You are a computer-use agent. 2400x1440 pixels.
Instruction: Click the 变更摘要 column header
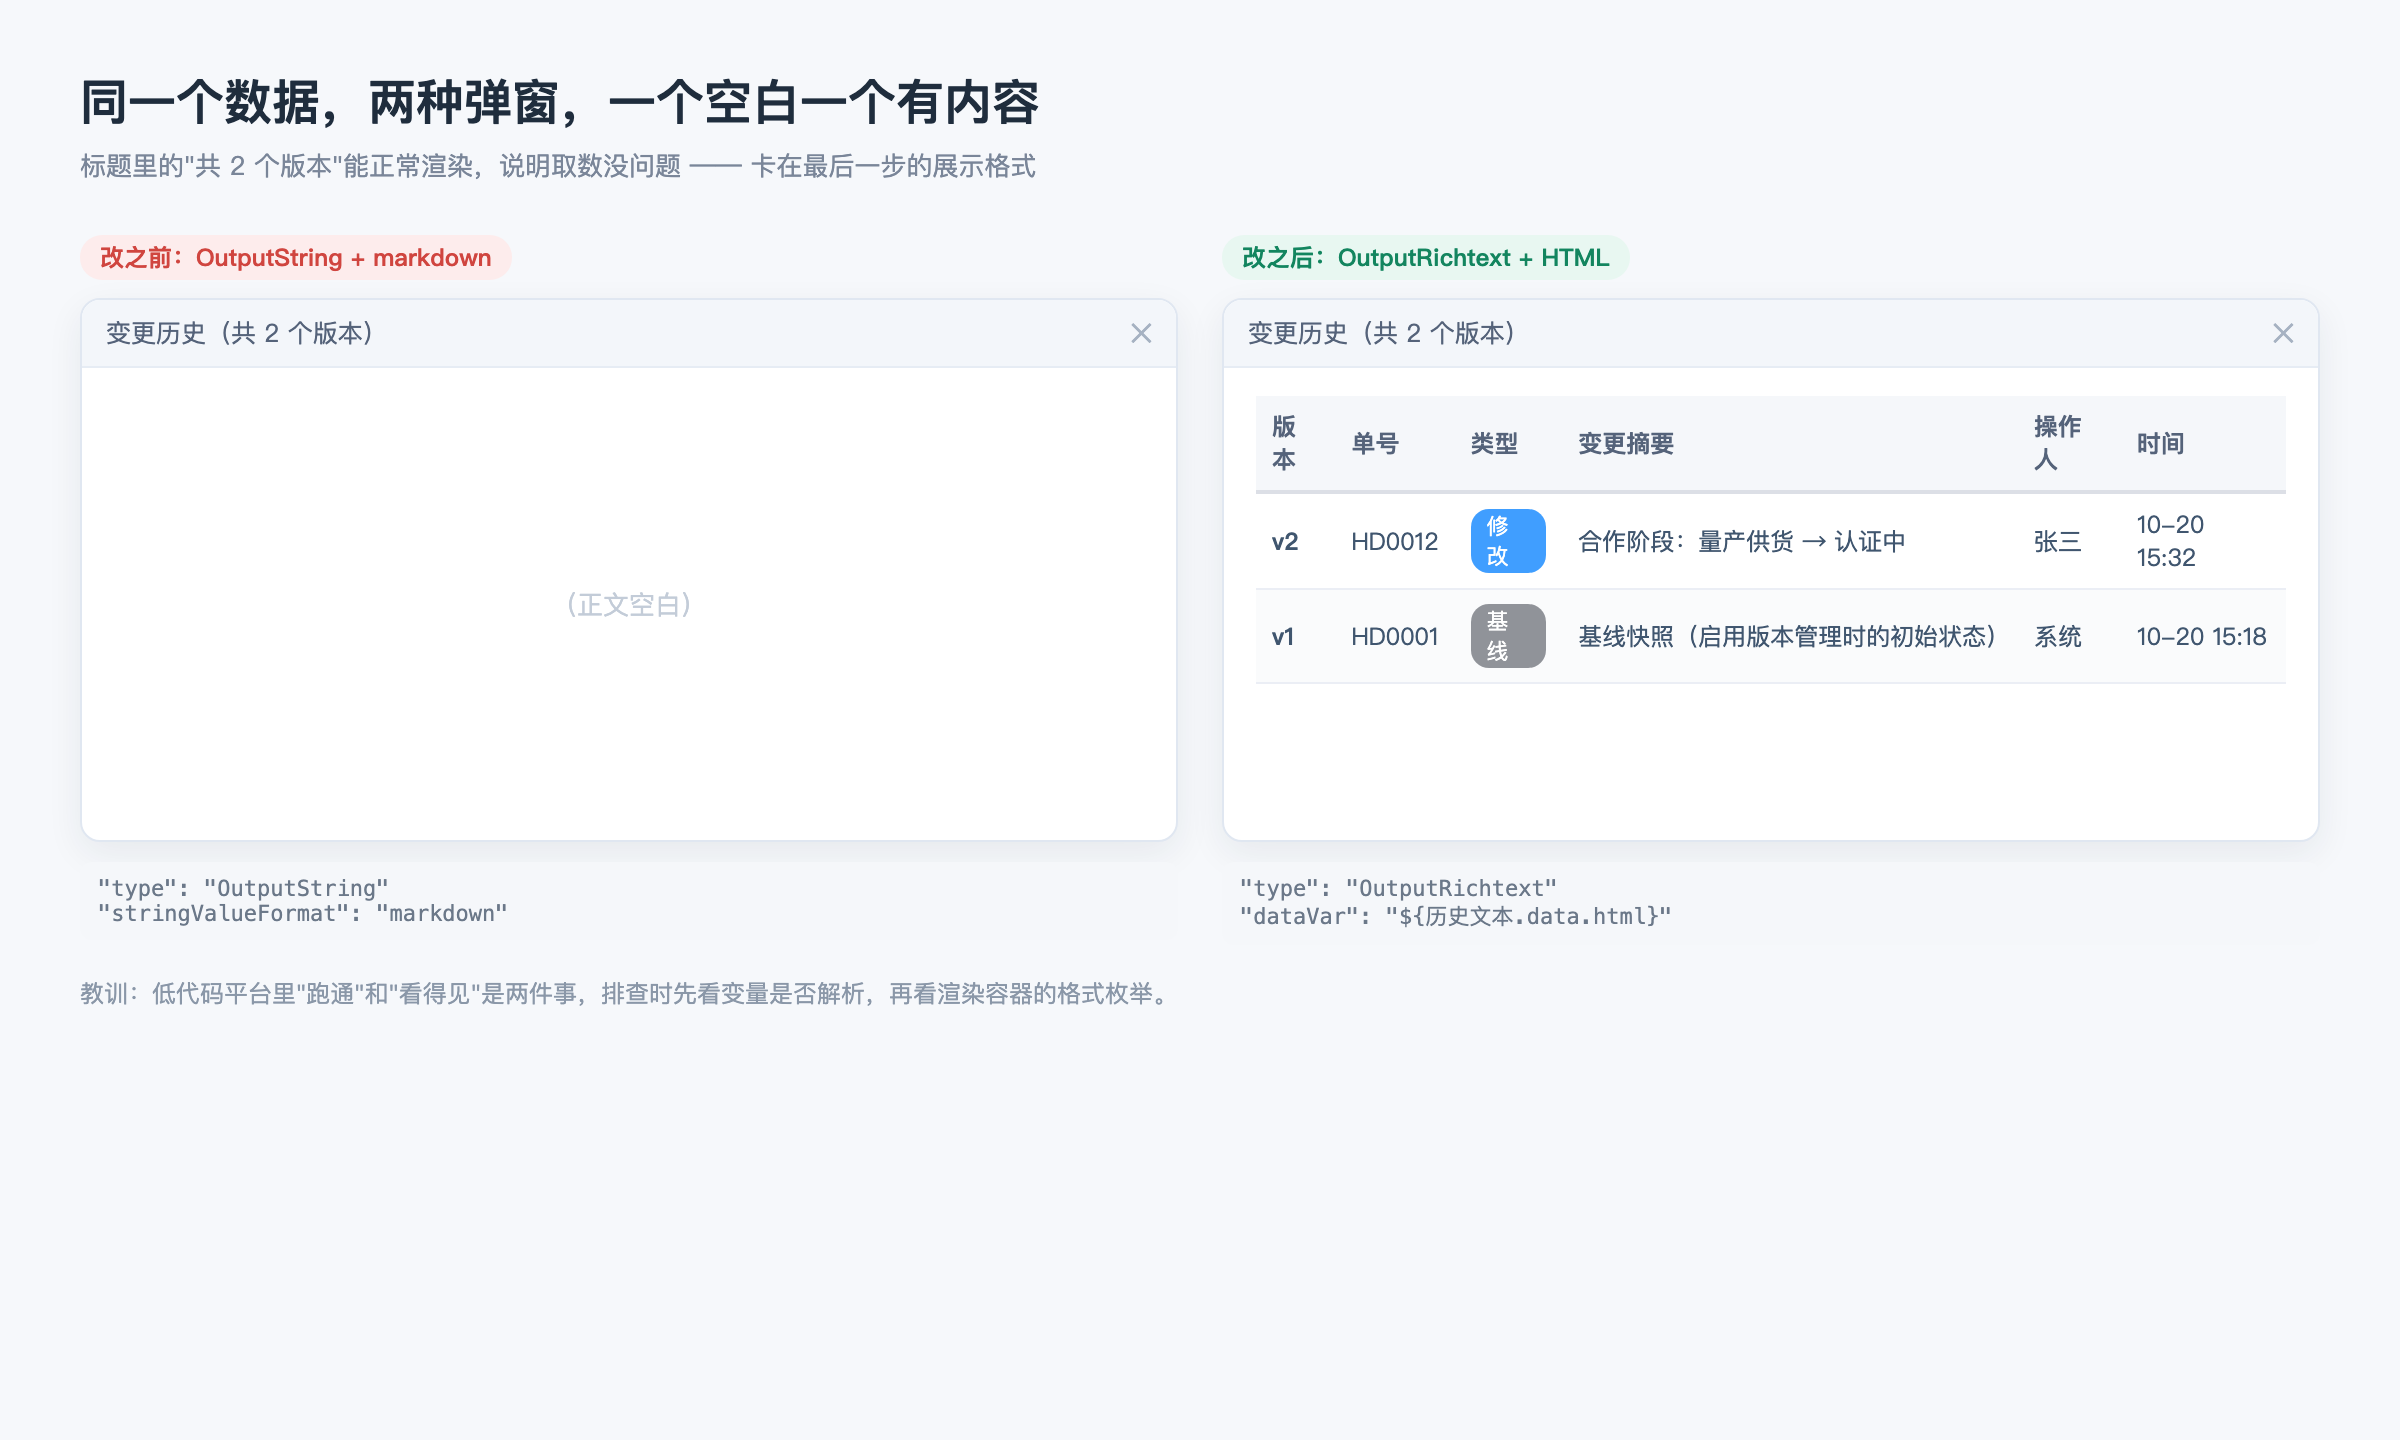point(1626,443)
